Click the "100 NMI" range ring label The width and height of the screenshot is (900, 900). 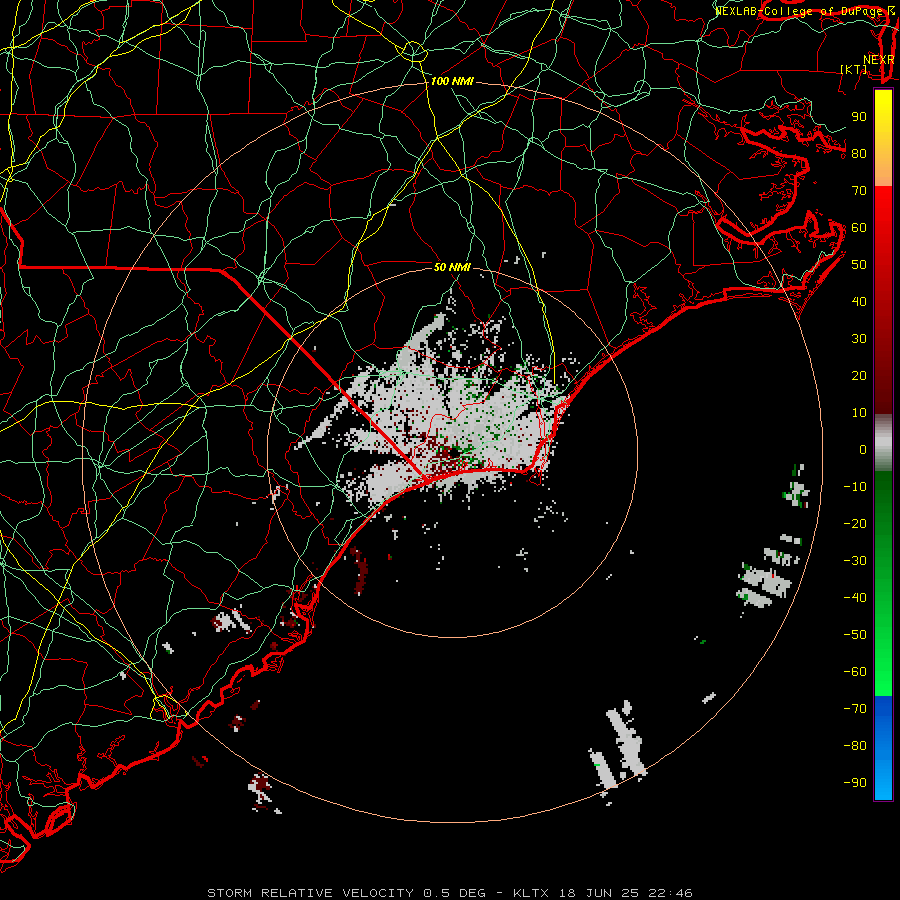[452, 82]
